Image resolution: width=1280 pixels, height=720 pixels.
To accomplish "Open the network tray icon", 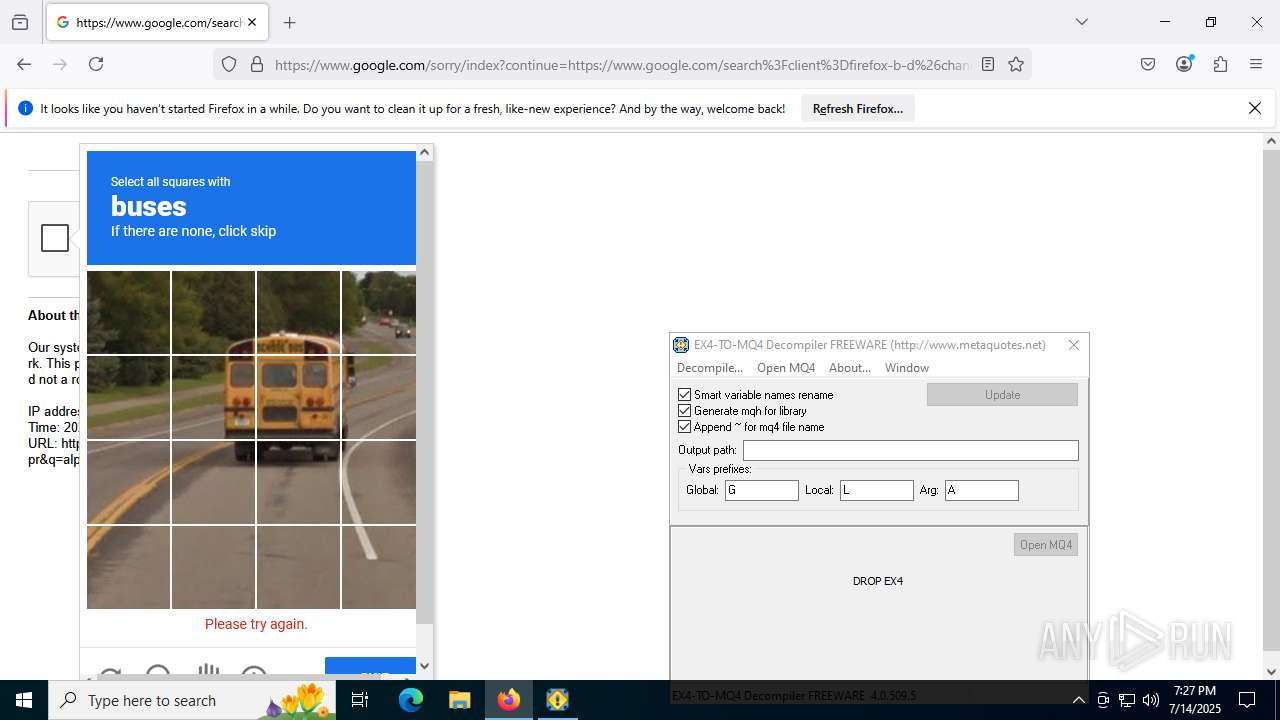I will (1127, 700).
